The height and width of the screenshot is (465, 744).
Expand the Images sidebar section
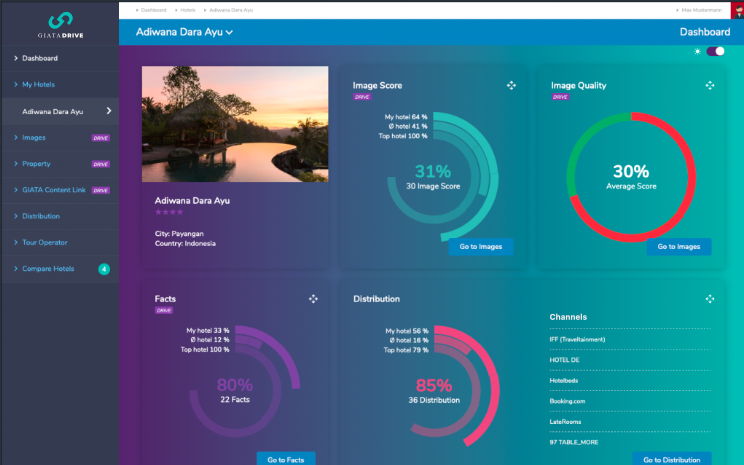(34, 137)
